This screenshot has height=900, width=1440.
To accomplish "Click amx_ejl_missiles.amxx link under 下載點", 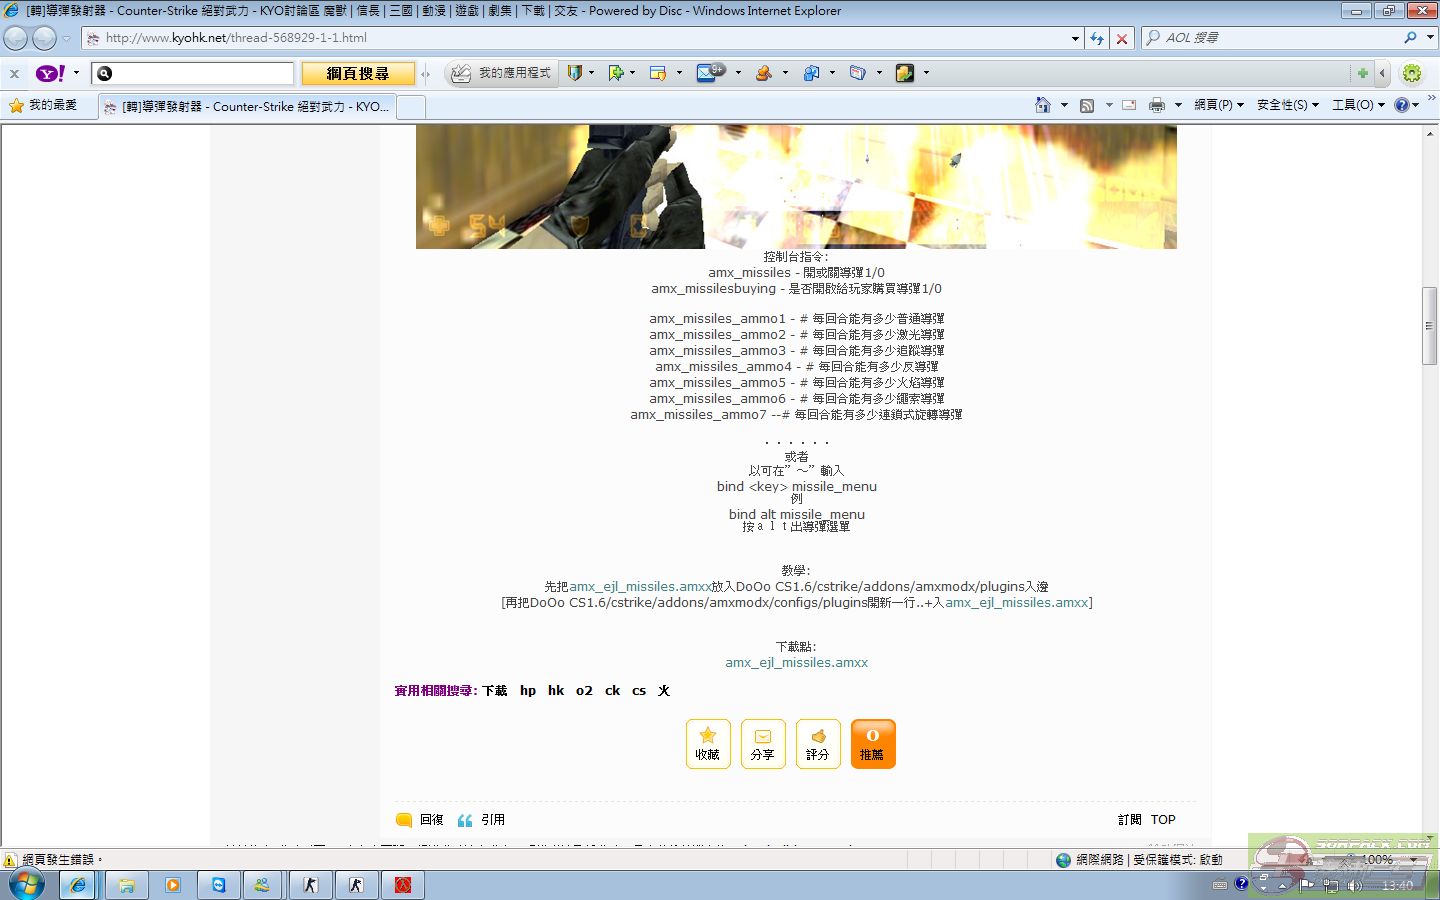I will (x=796, y=663).
